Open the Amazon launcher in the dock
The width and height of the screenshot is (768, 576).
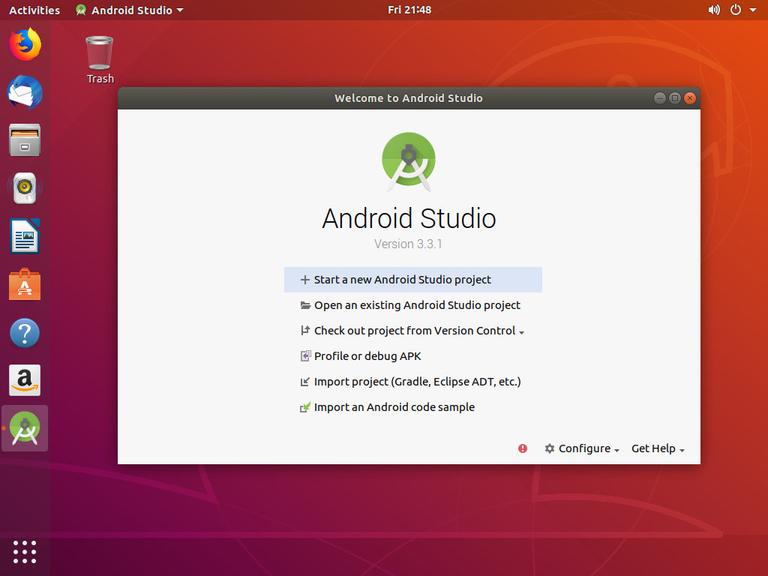coord(25,380)
